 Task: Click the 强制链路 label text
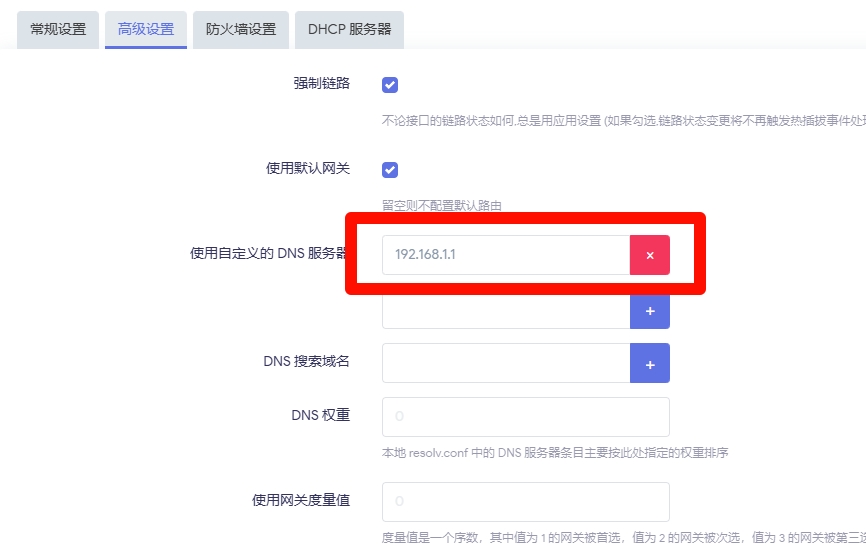[x=321, y=83]
